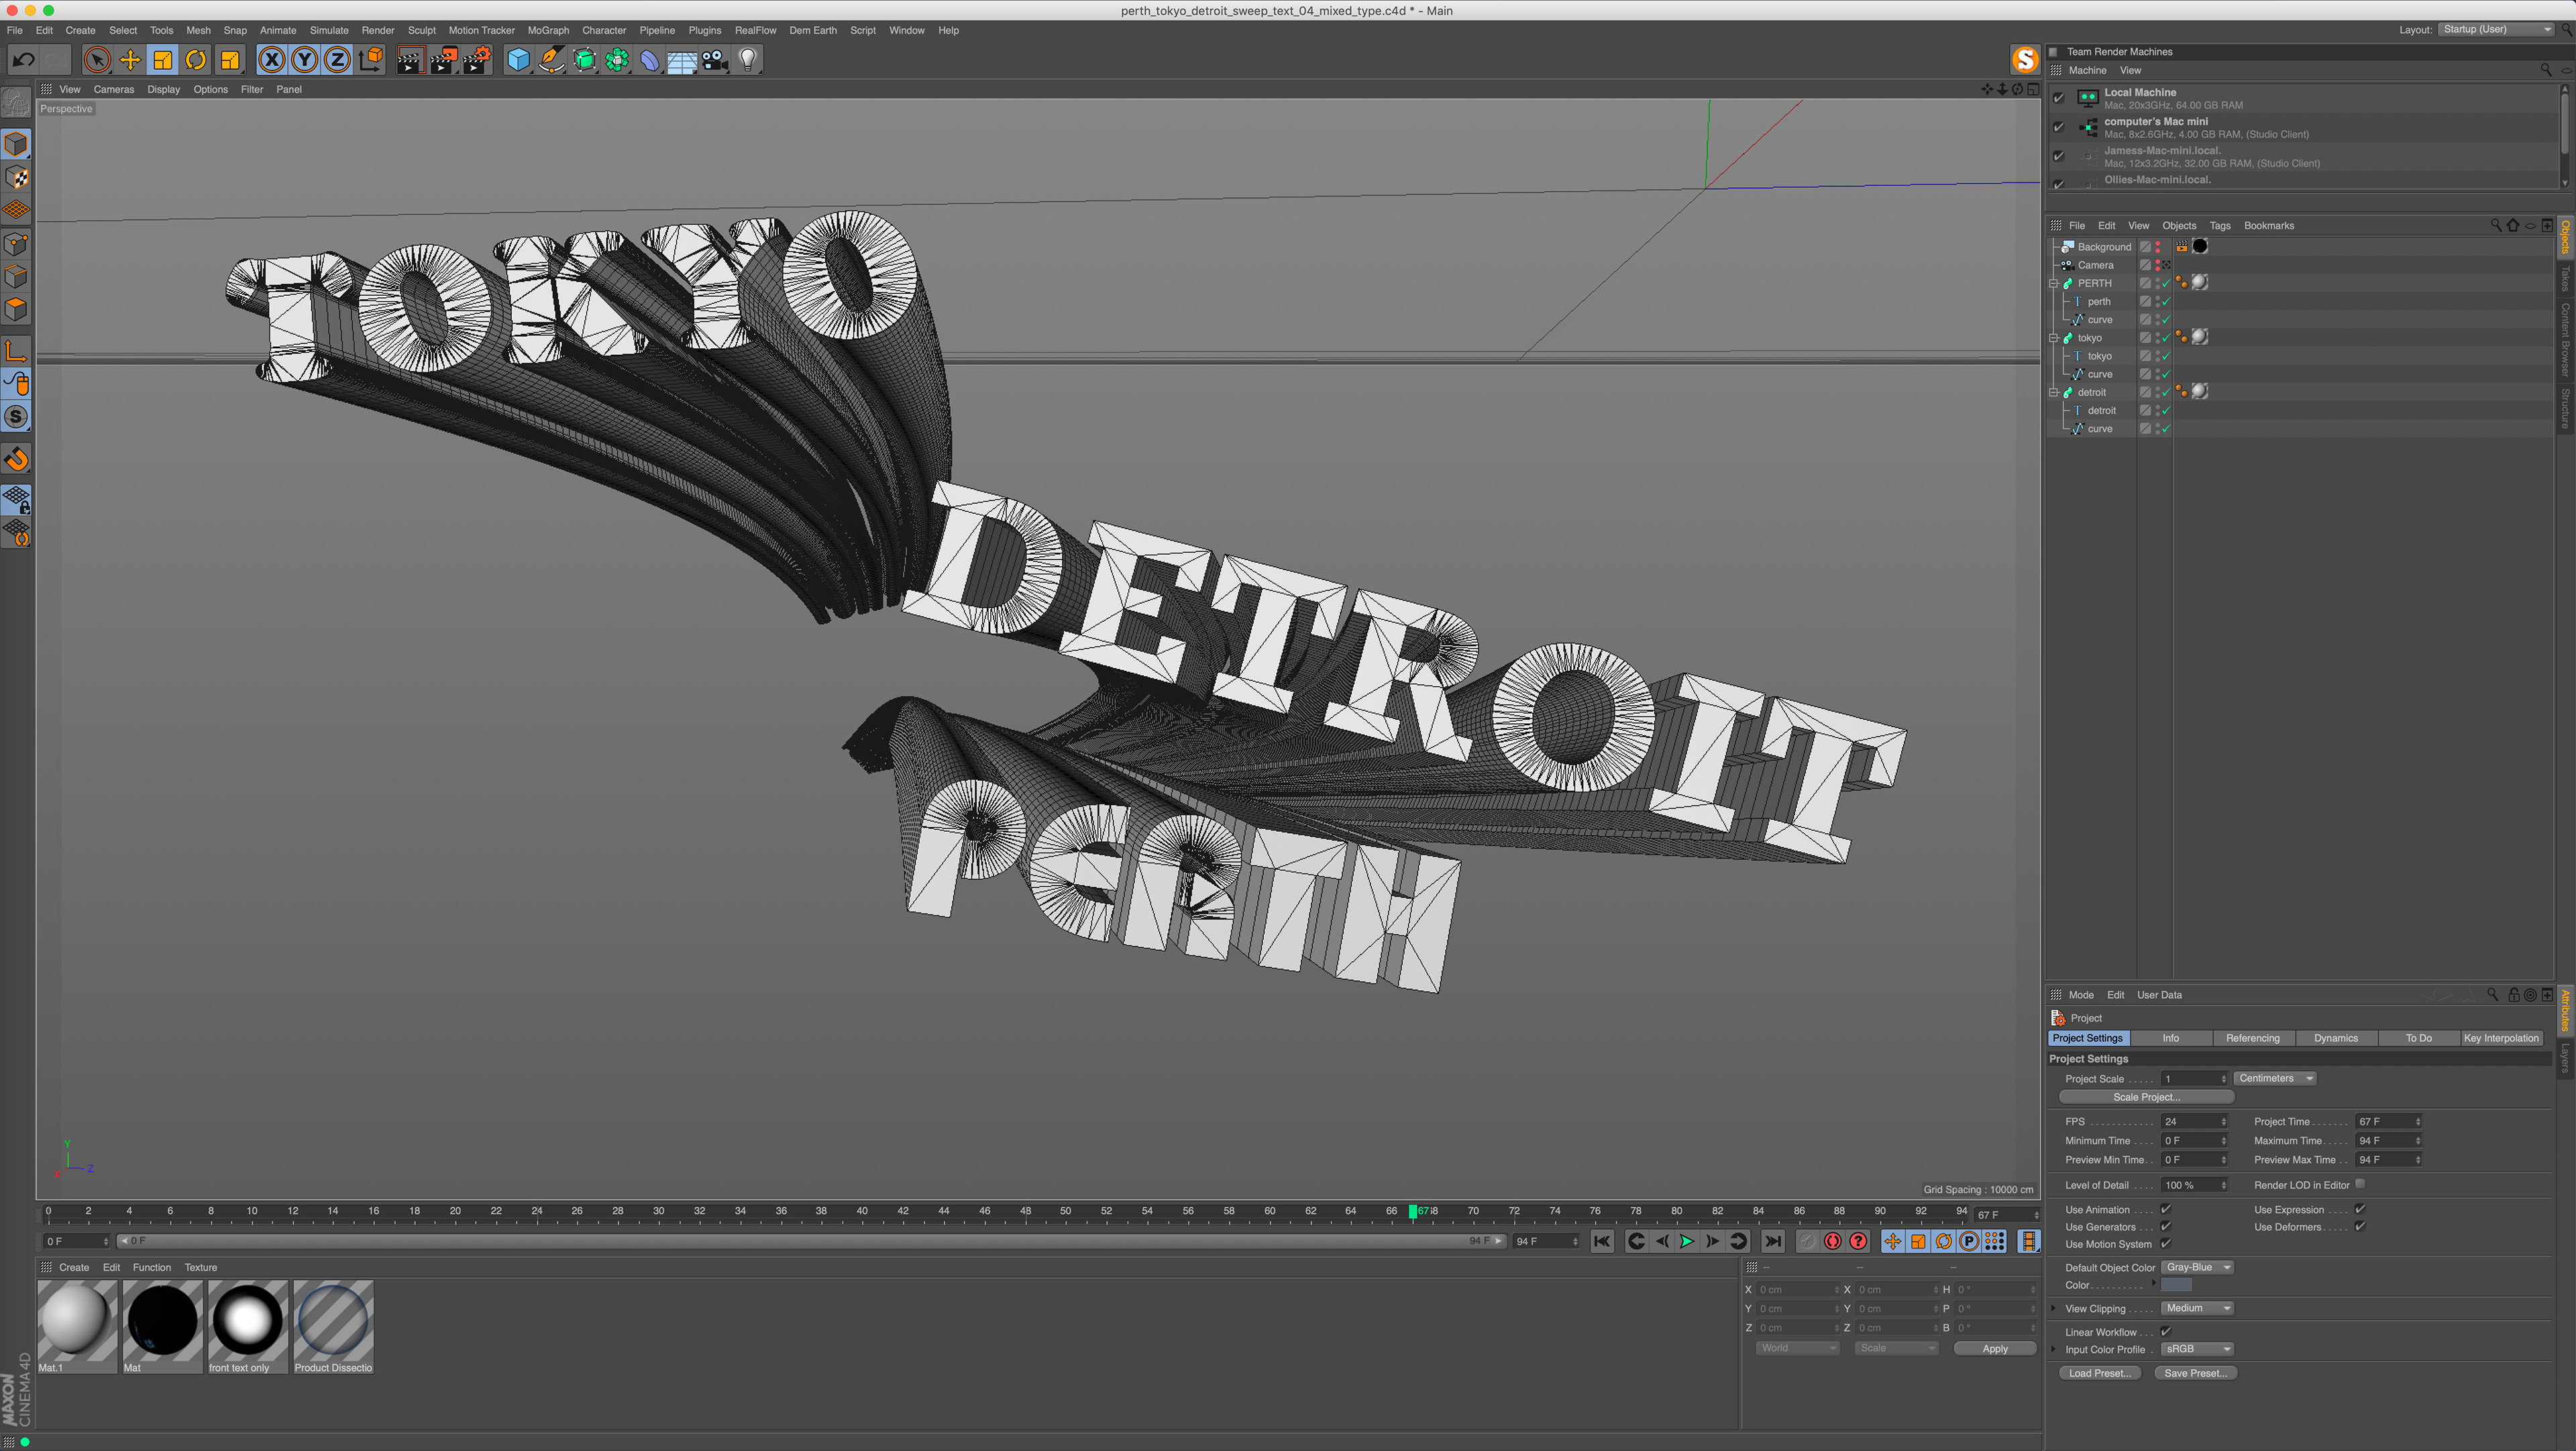2576x1451 pixels.
Task: Uncheck Local Machine in Team Render
Action: click(2058, 98)
